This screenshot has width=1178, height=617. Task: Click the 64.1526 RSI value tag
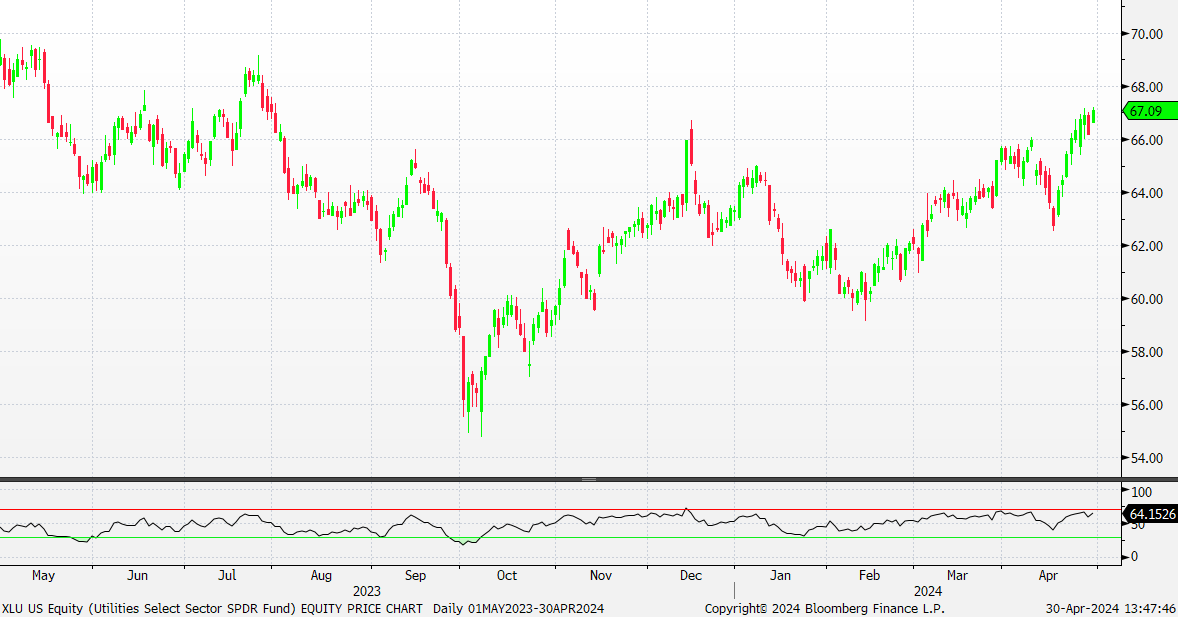1150,514
